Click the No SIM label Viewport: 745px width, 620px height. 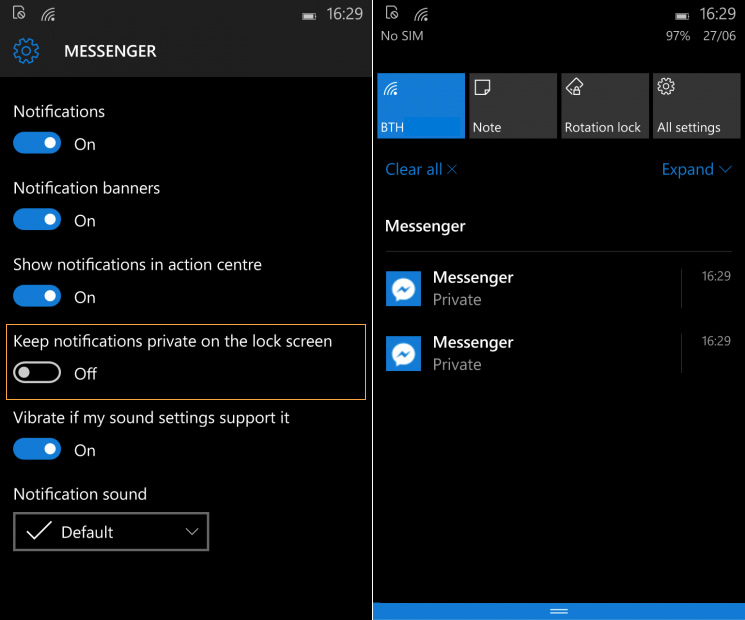[402, 36]
